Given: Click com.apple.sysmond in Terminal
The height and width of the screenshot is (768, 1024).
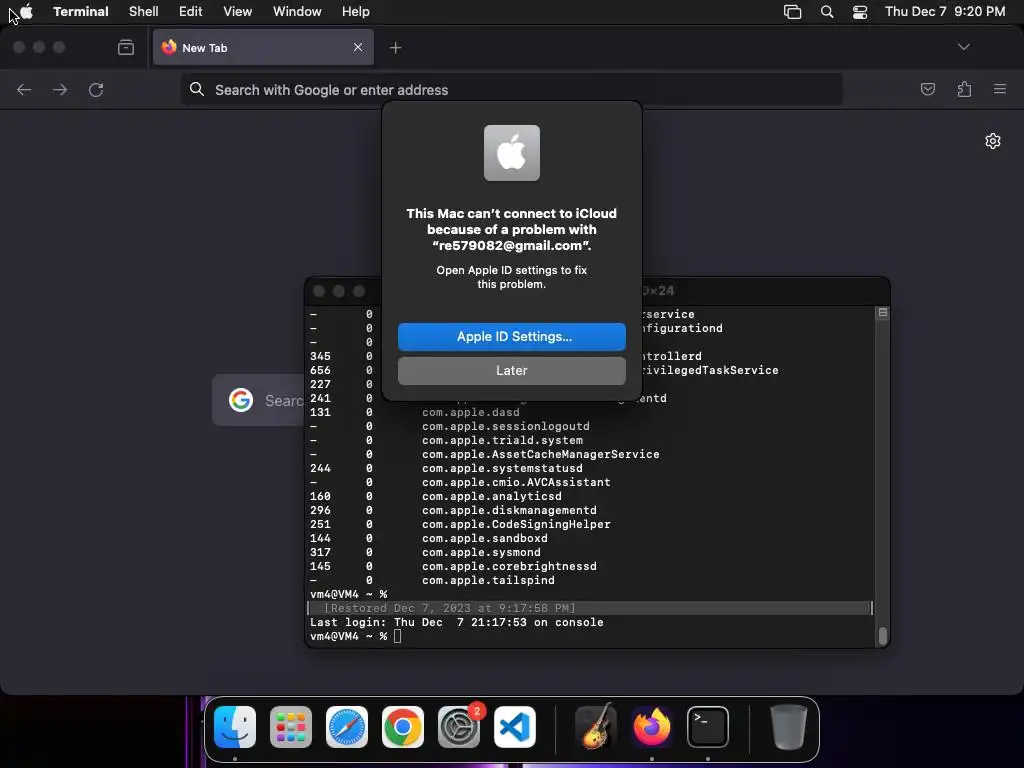Looking at the screenshot, I should [x=481, y=552].
